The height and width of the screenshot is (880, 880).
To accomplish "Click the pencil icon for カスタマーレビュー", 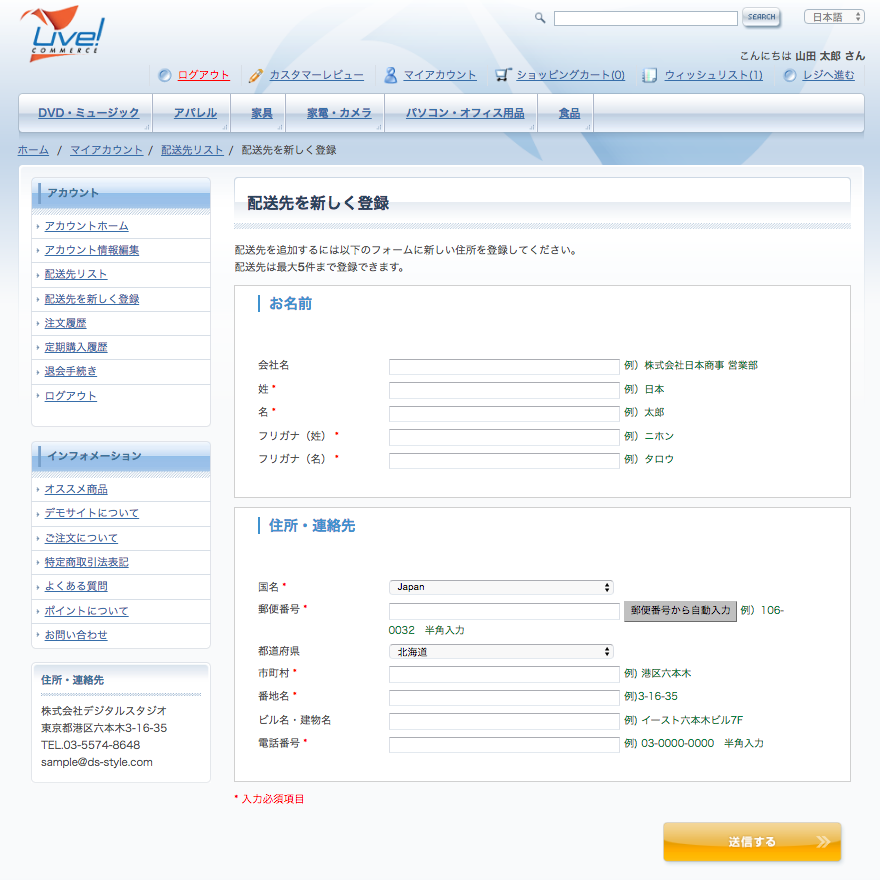I will click(256, 75).
